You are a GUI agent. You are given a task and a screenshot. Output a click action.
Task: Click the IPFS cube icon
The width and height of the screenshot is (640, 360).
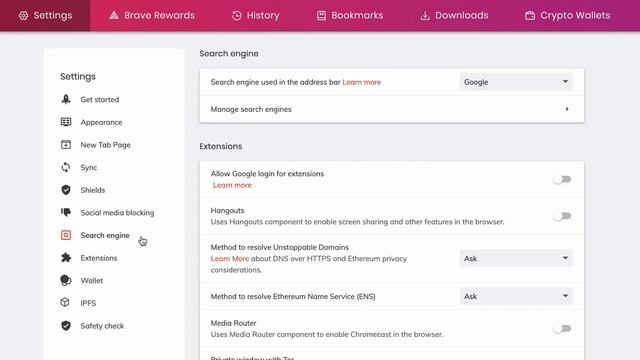click(x=65, y=302)
